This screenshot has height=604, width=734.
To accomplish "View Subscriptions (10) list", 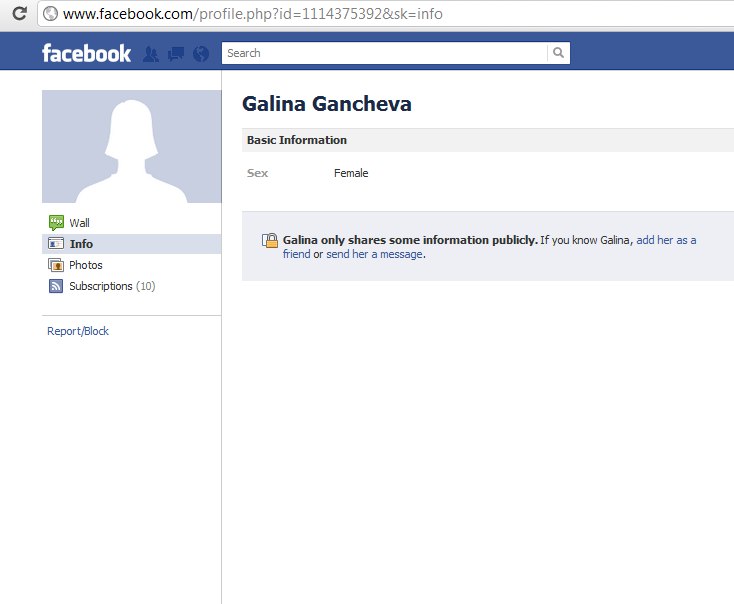I will [x=111, y=286].
